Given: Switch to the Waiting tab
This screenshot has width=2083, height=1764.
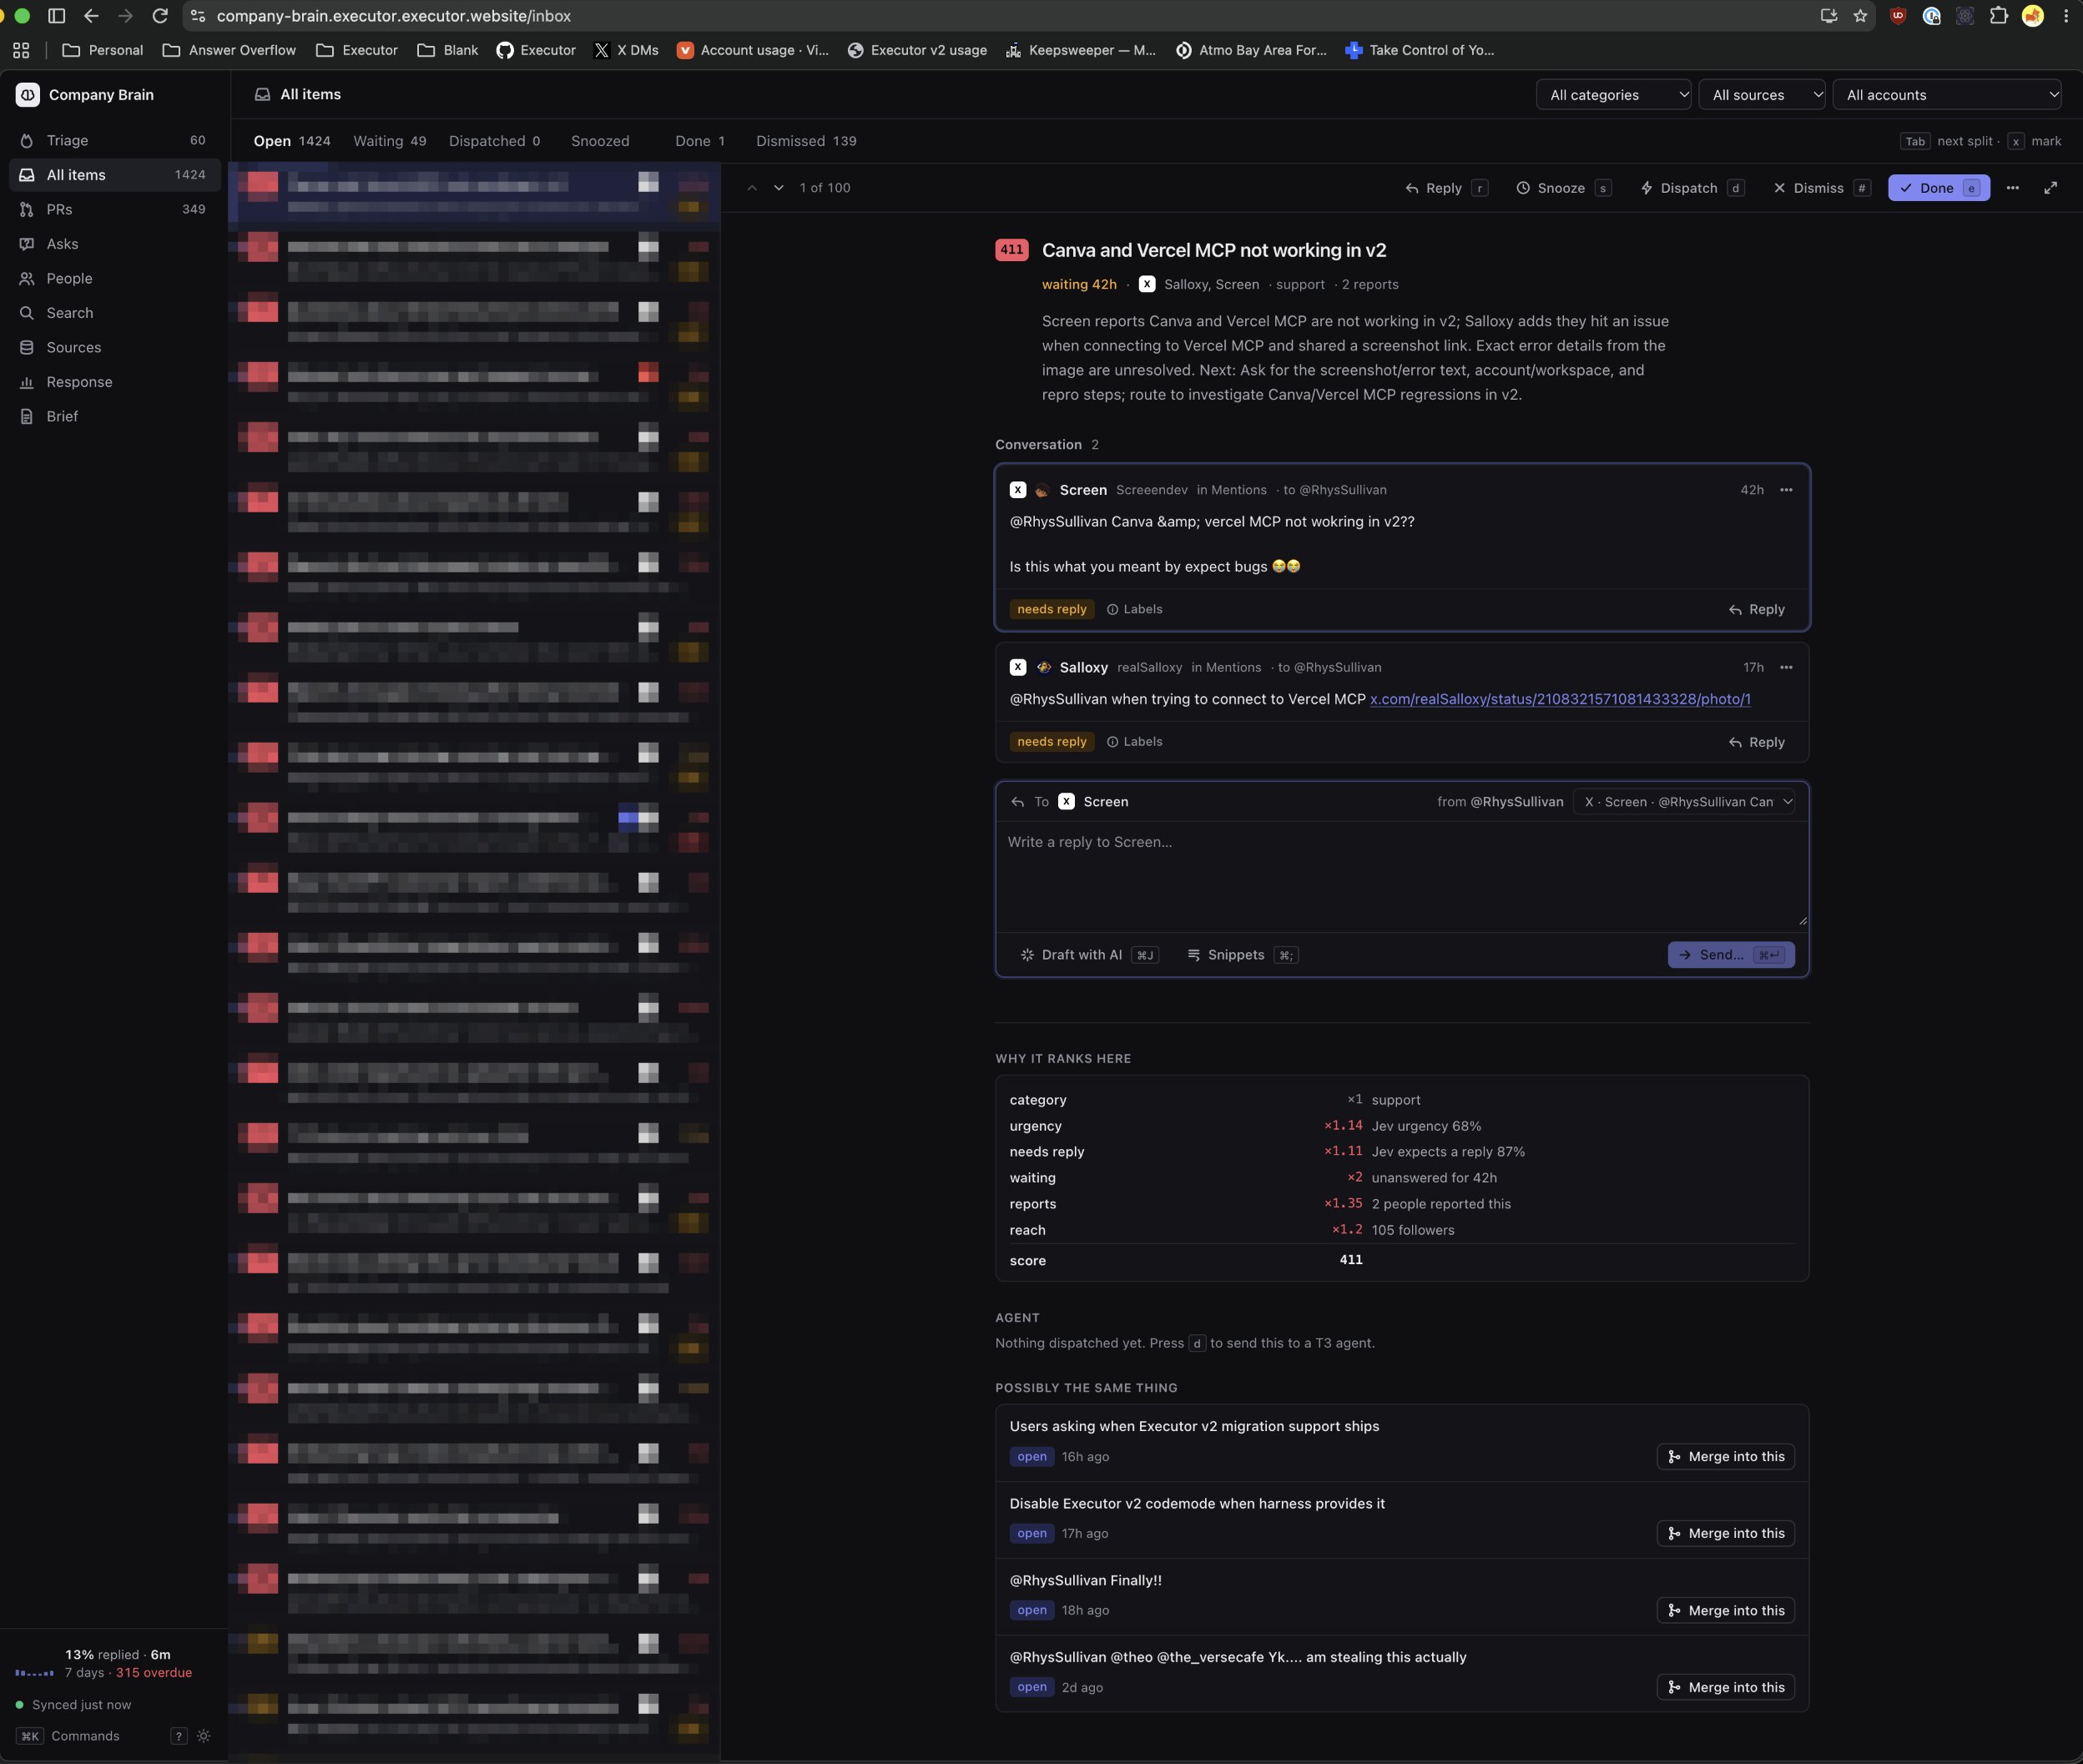Looking at the screenshot, I should [389, 141].
